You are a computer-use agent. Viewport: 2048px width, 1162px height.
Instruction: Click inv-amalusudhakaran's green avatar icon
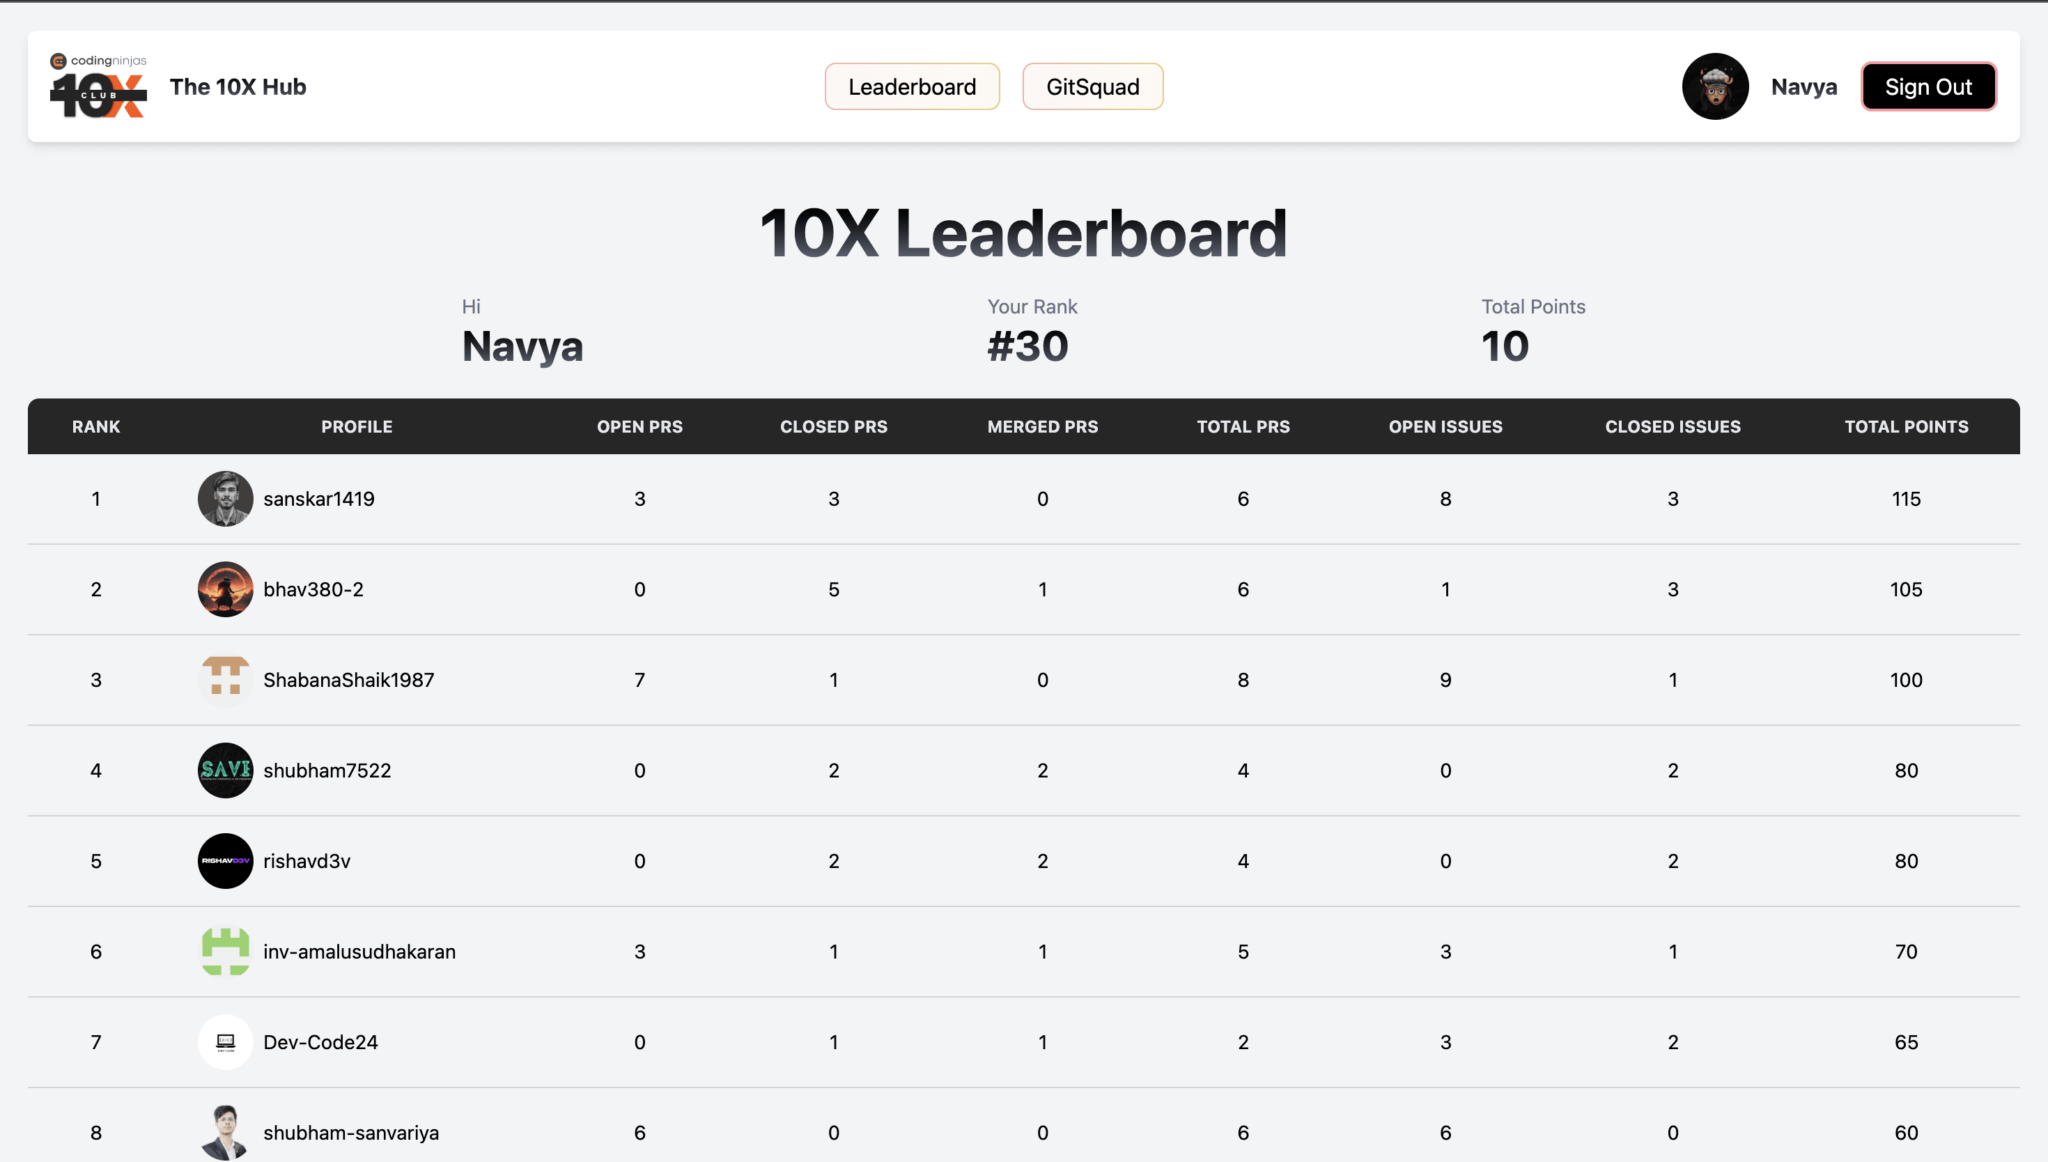[226, 951]
